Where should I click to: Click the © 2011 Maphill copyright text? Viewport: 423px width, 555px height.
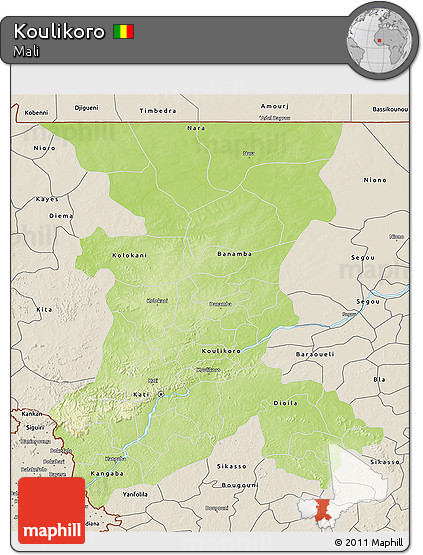point(368,542)
